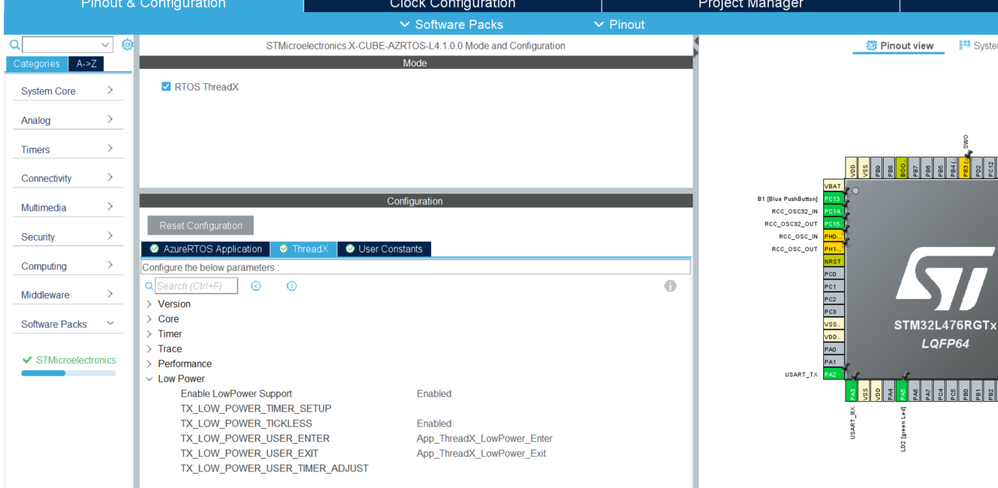The width and height of the screenshot is (998, 488).
Task: Uncheck the RTOS ThreadX checkbox
Action: point(166,87)
